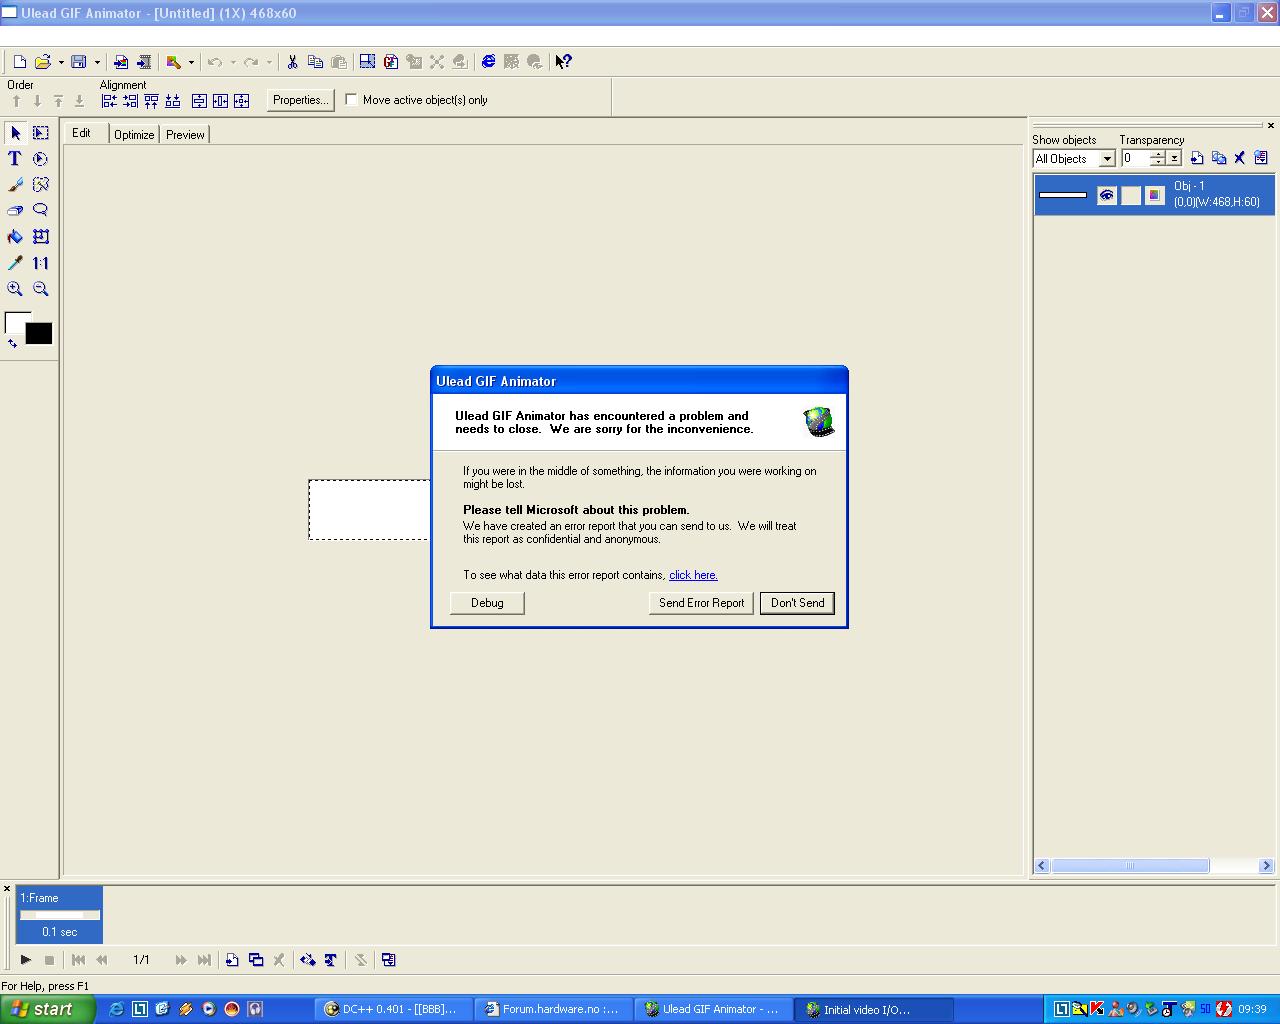Click the Send Error Report button
The height and width of the screenshot is (1024, 1280).
[701, 603]
